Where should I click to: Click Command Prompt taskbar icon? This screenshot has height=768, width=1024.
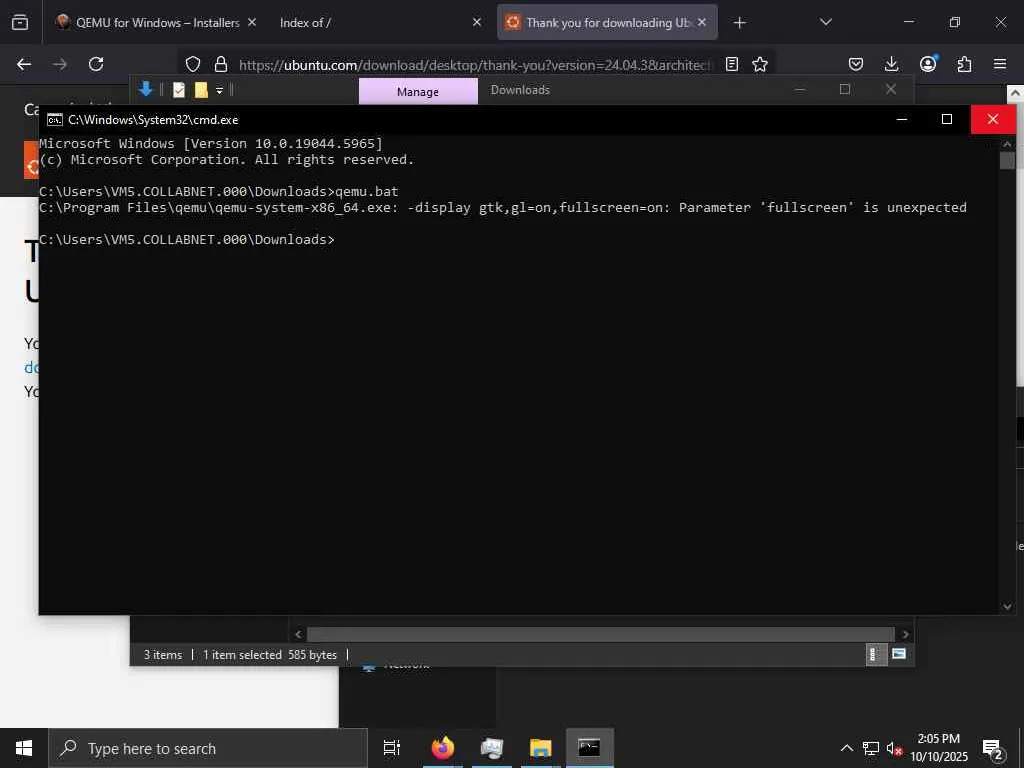pos(590,748)
